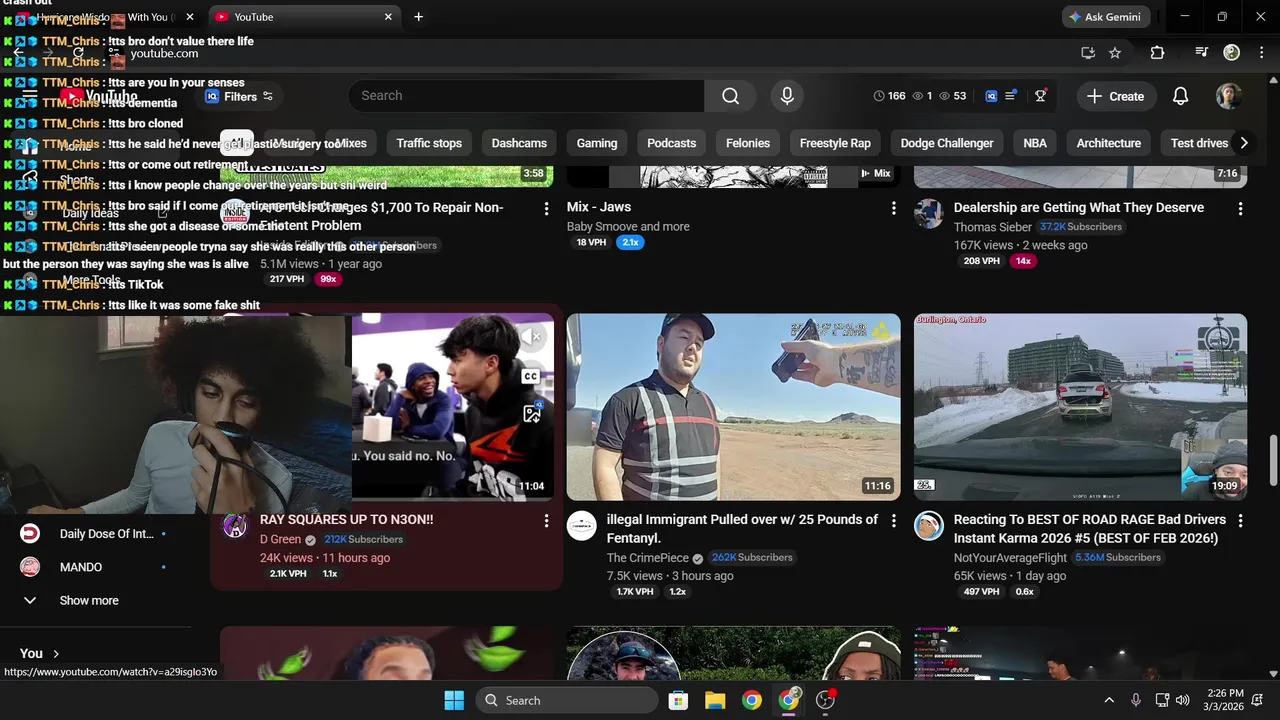
Task: Open The CrimePiece channel link
Action: coord(646,558)
